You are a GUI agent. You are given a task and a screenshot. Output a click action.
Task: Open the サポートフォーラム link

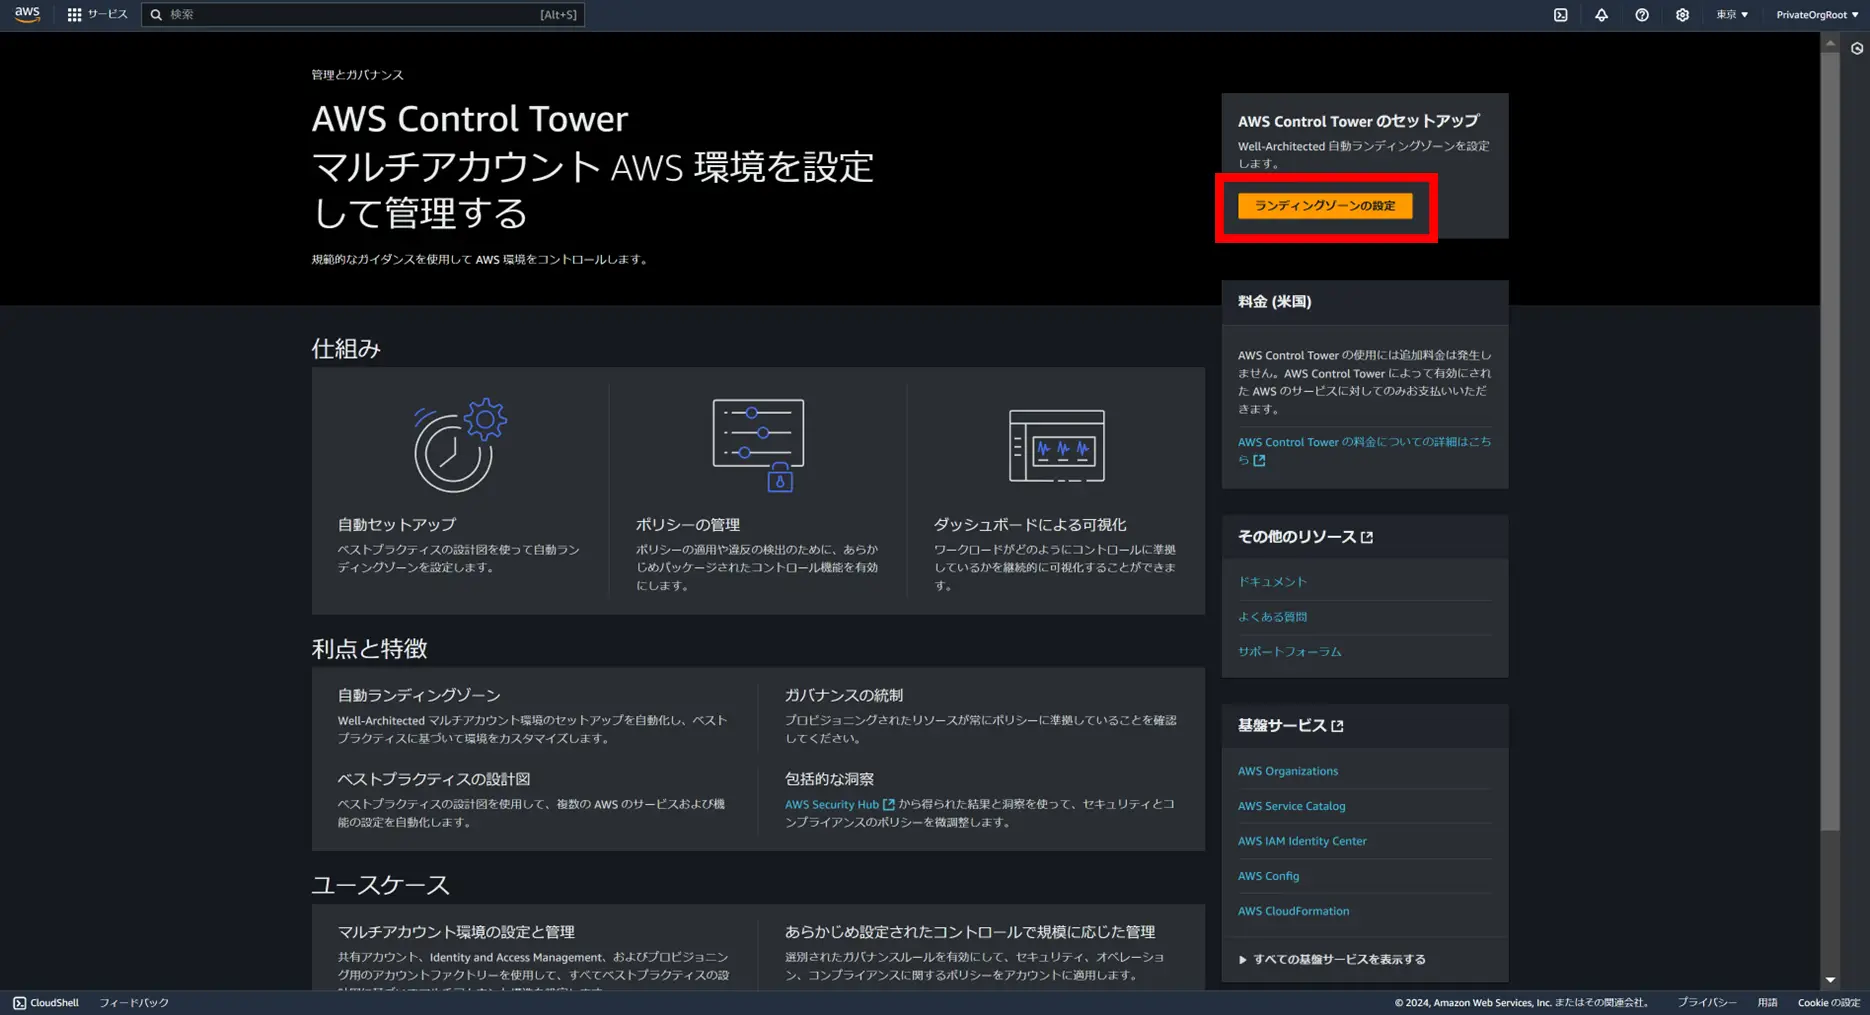pos(1290,652)
